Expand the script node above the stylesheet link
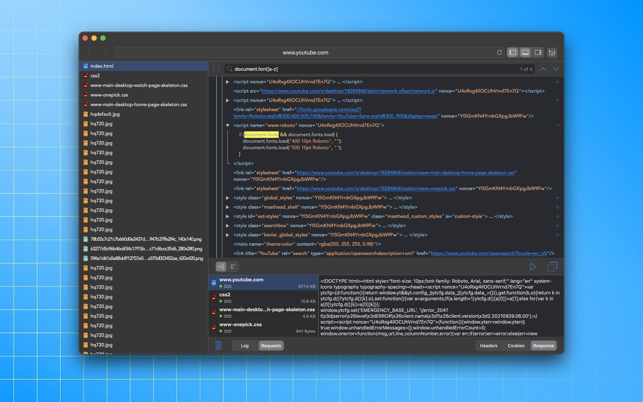 pyautogui.click(x=227, y=100)
